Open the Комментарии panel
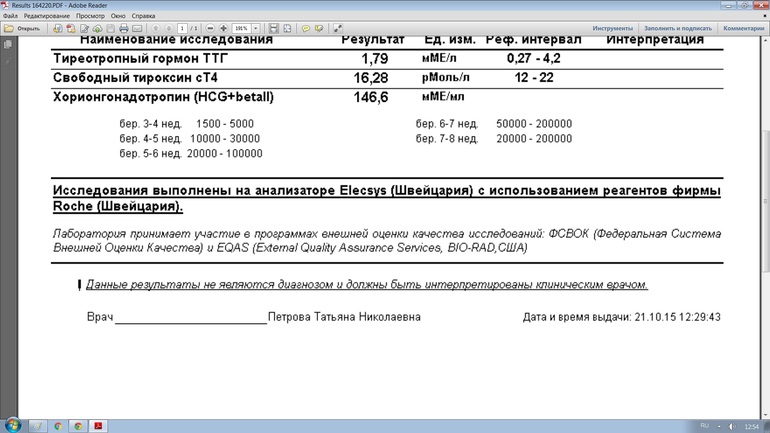The height and width of the screenshot is (433, 770). click(743, 29)
